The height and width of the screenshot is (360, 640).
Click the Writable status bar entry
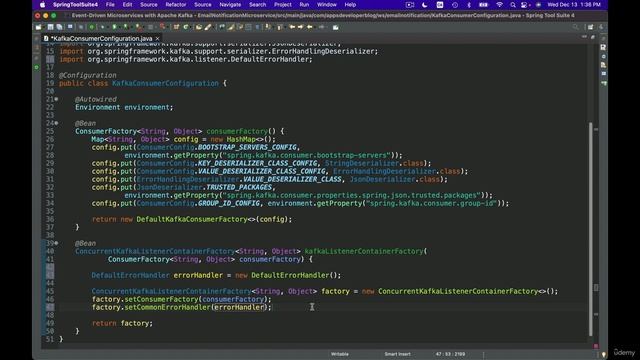340,354
